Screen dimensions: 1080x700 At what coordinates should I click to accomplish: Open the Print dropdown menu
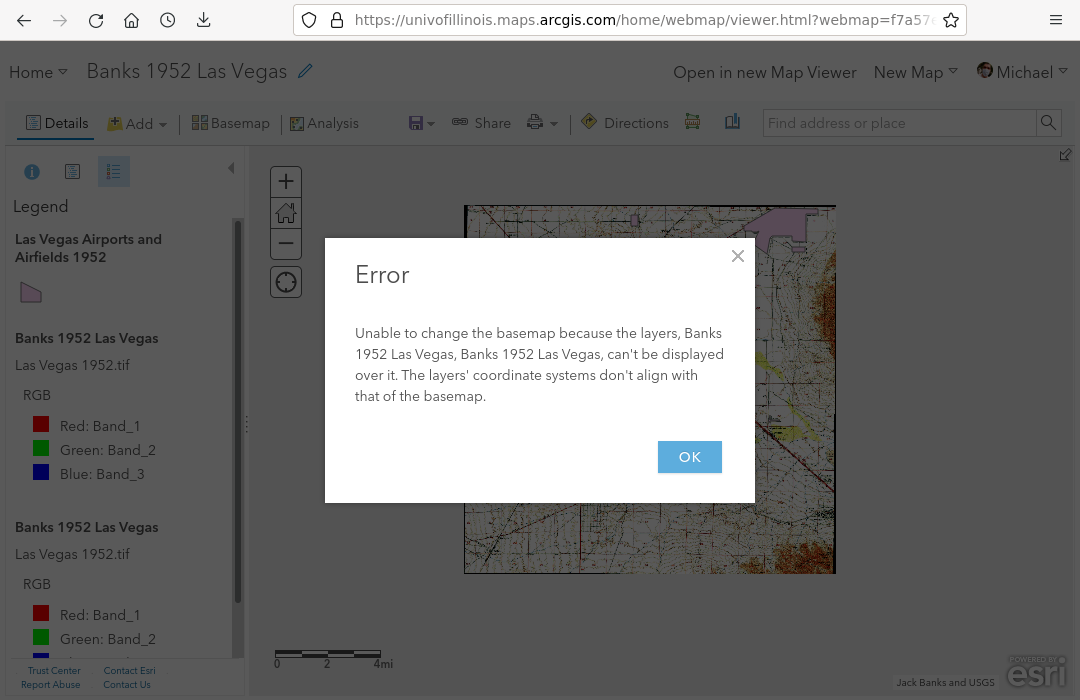pos(542,123)
